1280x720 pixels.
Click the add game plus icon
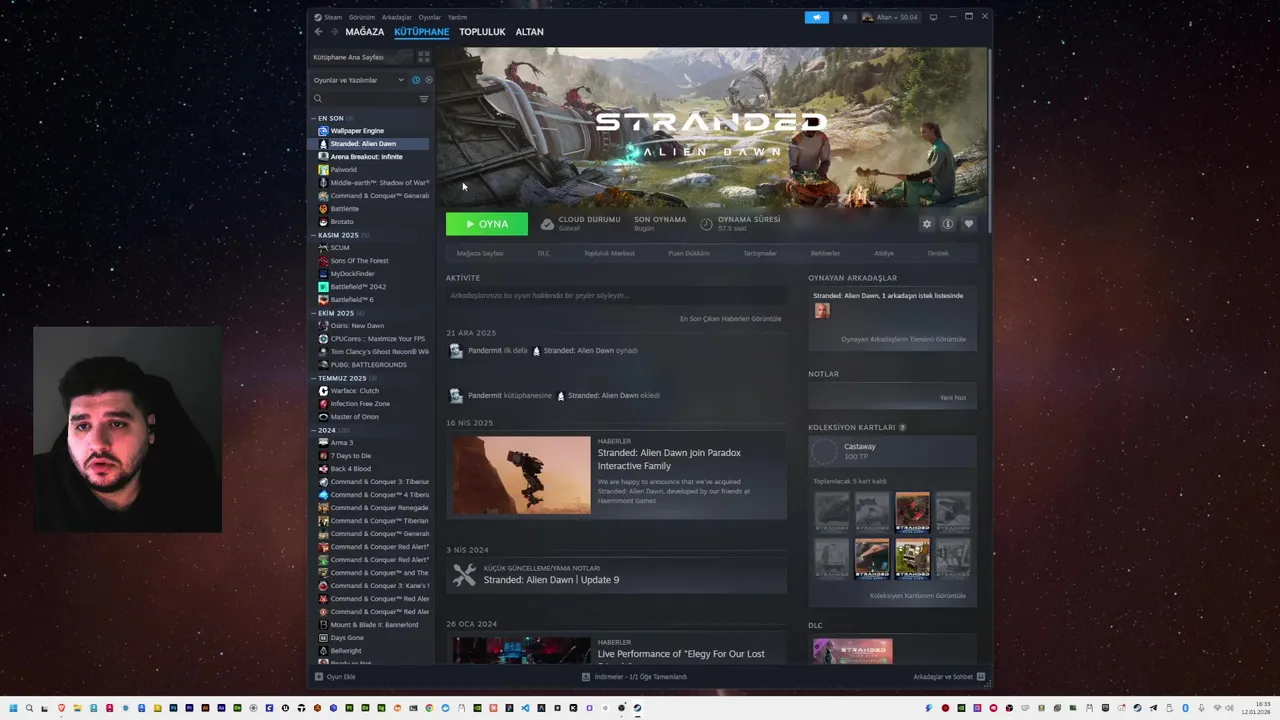pyautogui.click(x=319, y=677)
